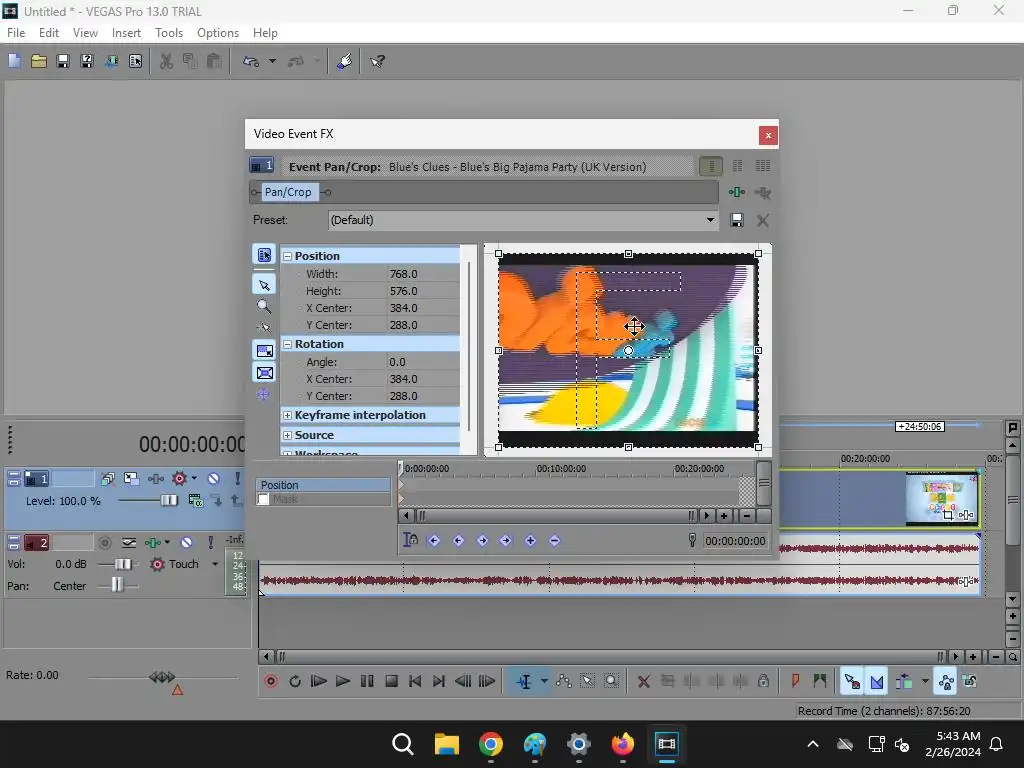This screenshot has width=1024, height=768.
Task: Click the Remove Selected Plug-In icon
Action: tap(763, 192)
